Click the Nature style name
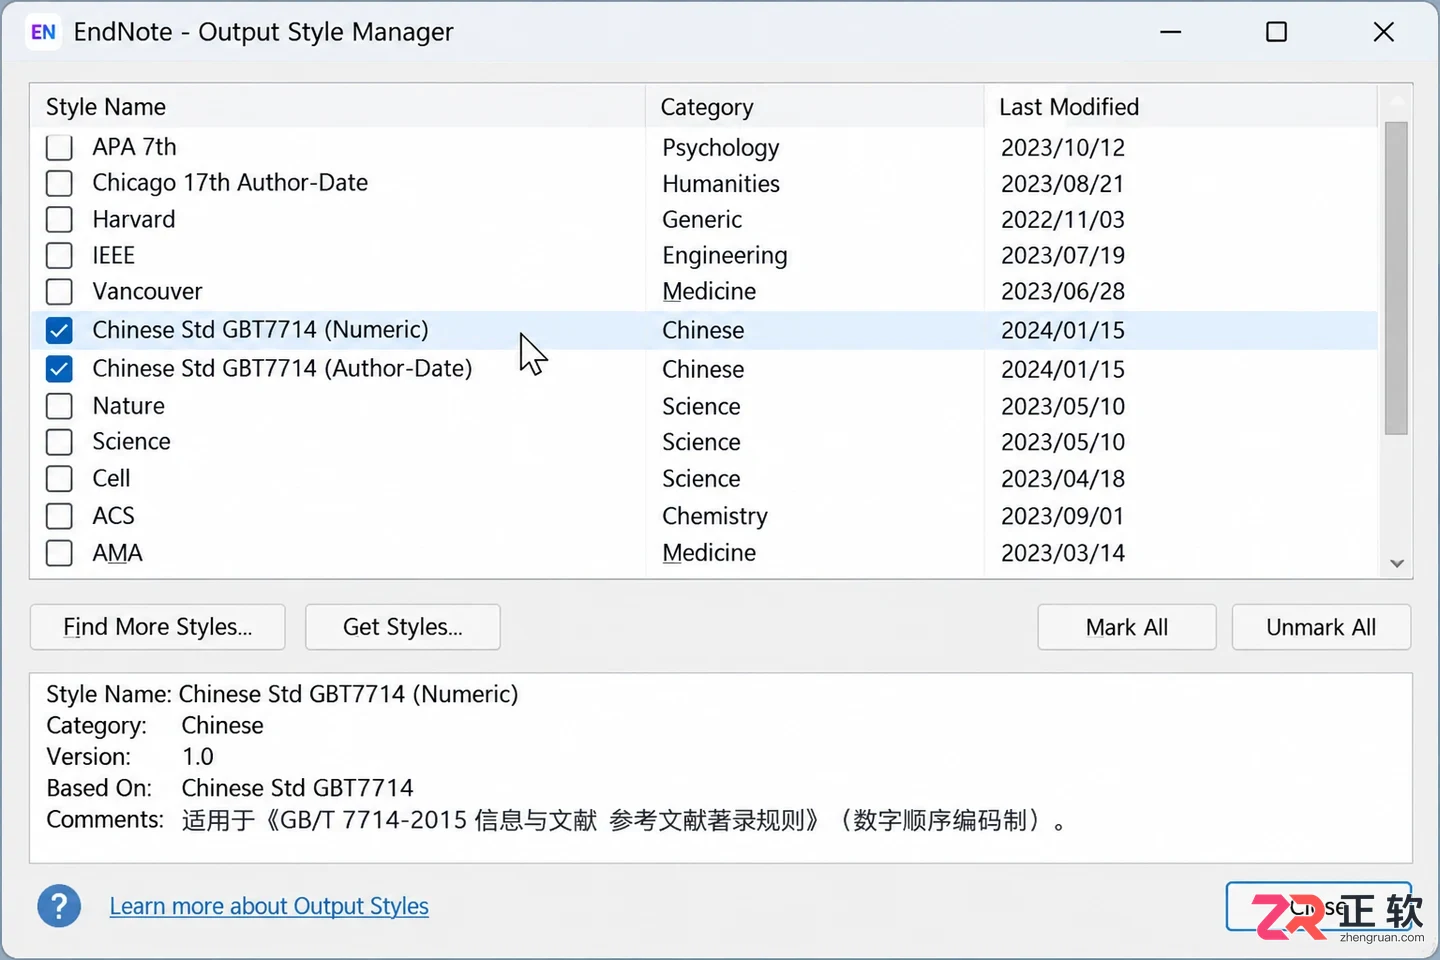The width and height of the screenshot is (1440, 960). (128, 406)
